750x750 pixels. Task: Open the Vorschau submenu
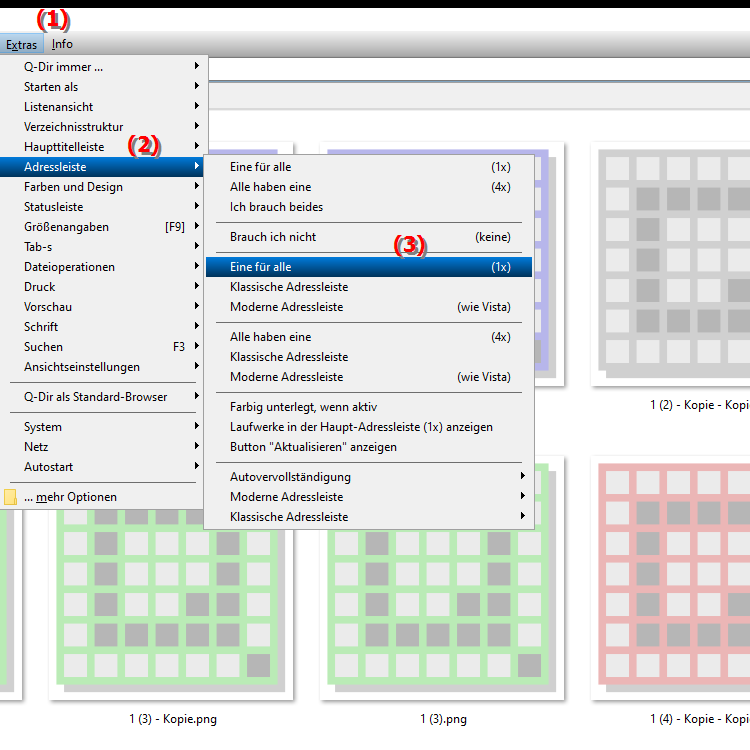click(103, 307)
